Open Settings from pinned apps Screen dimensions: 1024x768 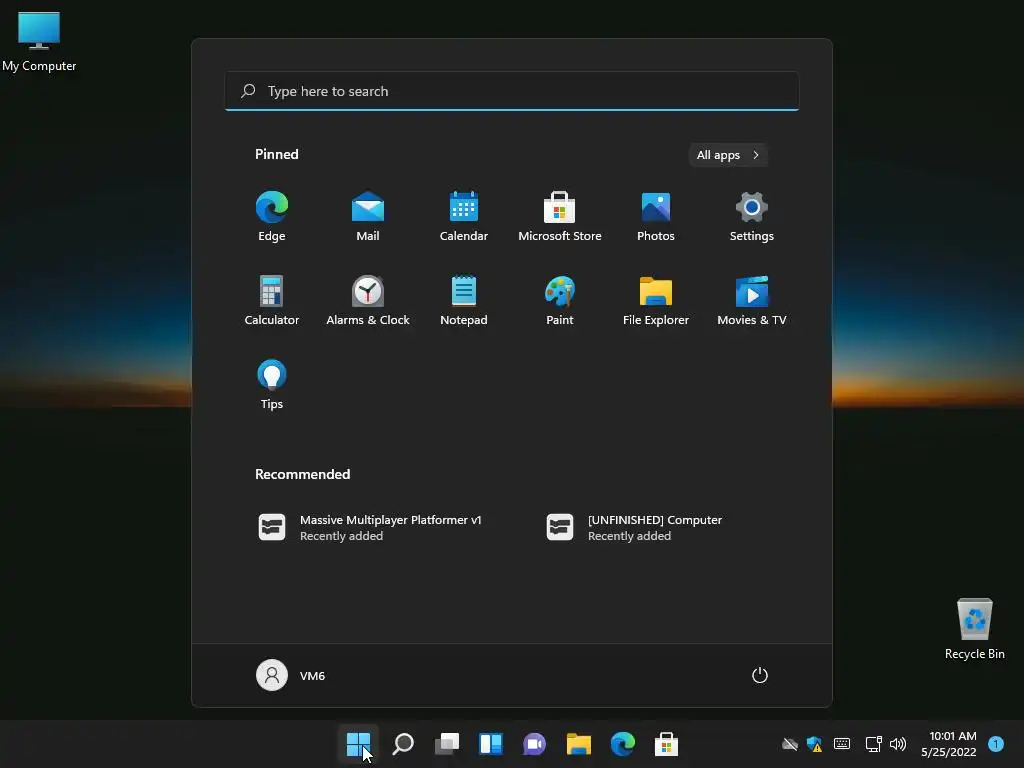click(x=752, y=216)
